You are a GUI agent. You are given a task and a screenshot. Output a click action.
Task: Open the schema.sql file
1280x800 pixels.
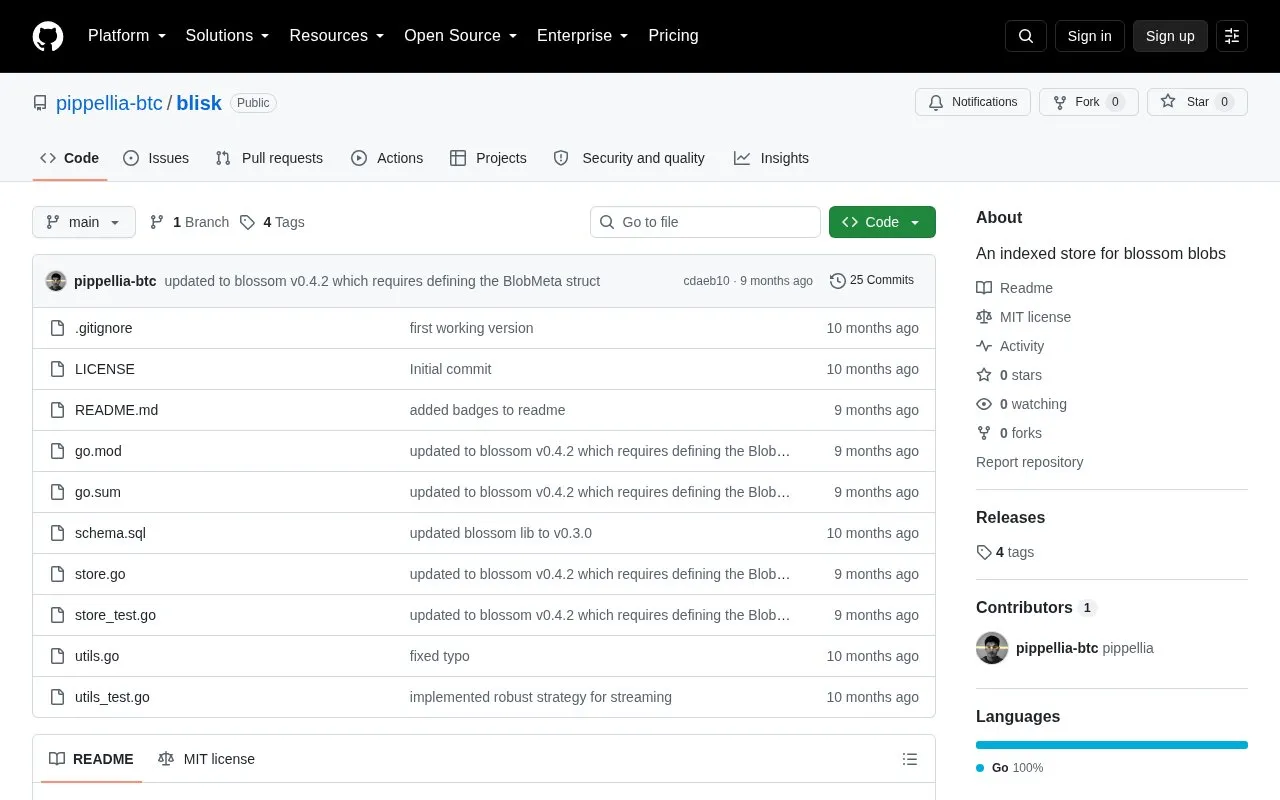click(110, 533)
